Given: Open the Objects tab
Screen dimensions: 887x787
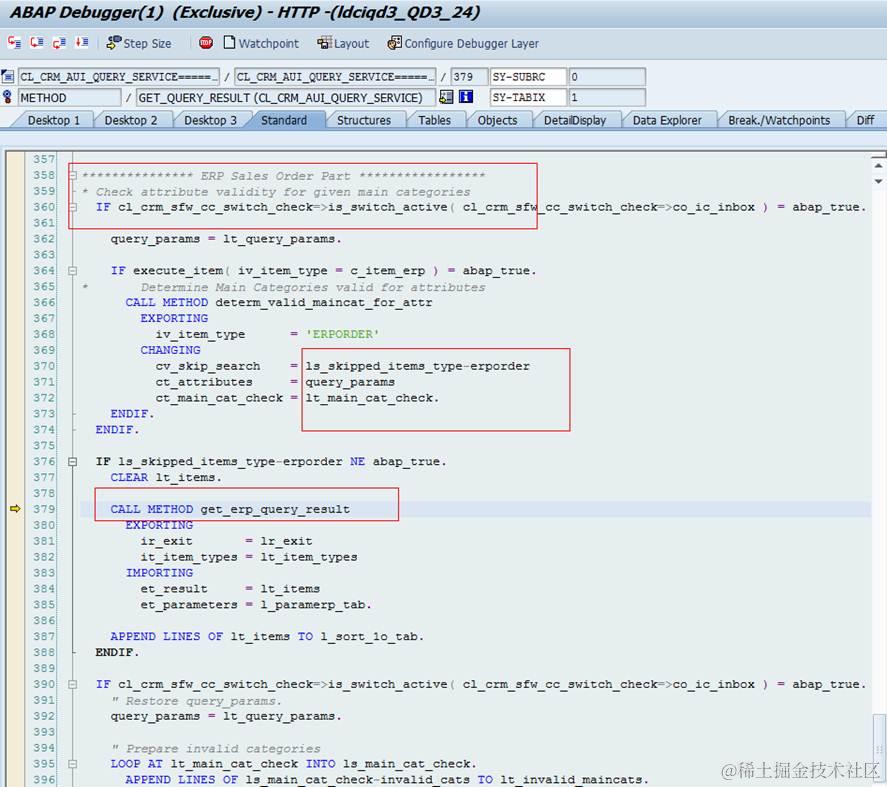Looking at the screenshot, I should point(497,120).
